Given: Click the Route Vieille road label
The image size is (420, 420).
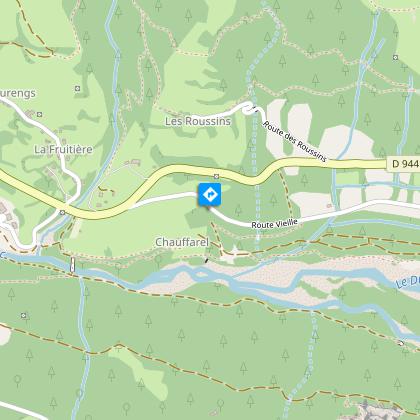Looking at the screenshot, I should (274, 223).
